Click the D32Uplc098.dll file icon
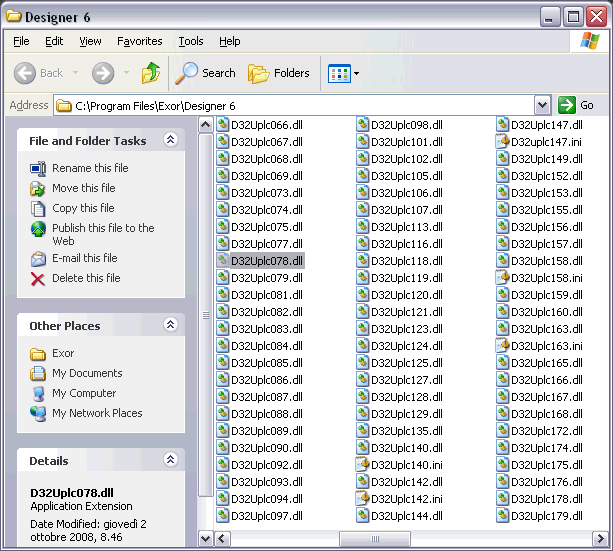Image resolution: width=613 pixels, height=551 pixels. pos(362,125)
